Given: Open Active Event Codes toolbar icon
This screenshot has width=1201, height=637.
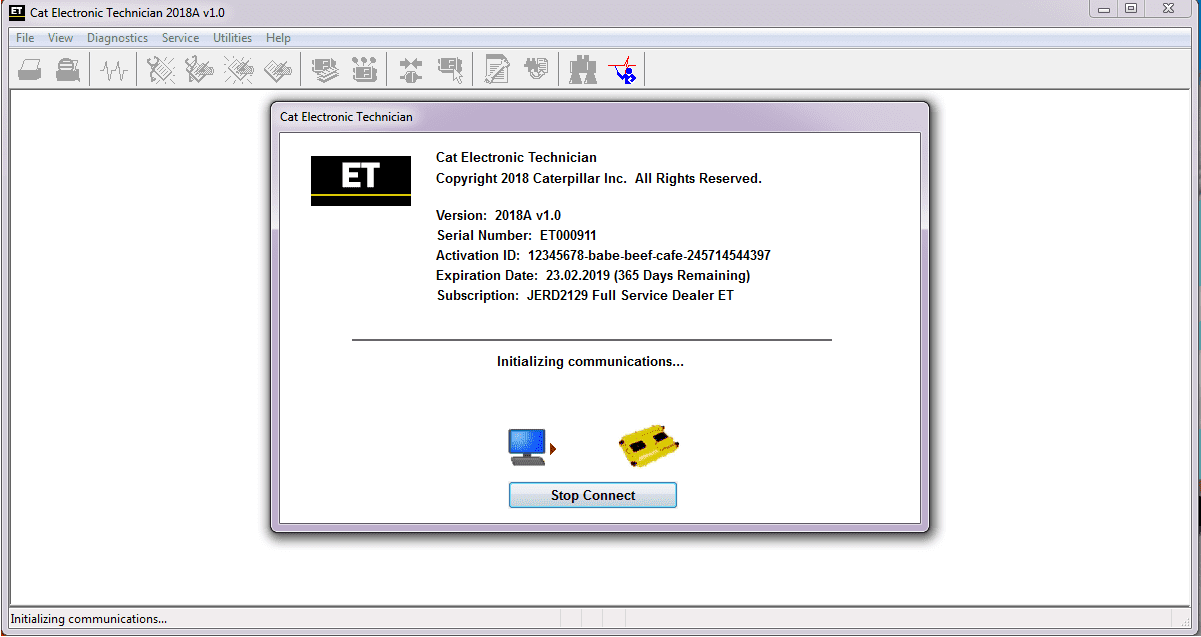Looking at the screenshot, I should pos(239,70).
